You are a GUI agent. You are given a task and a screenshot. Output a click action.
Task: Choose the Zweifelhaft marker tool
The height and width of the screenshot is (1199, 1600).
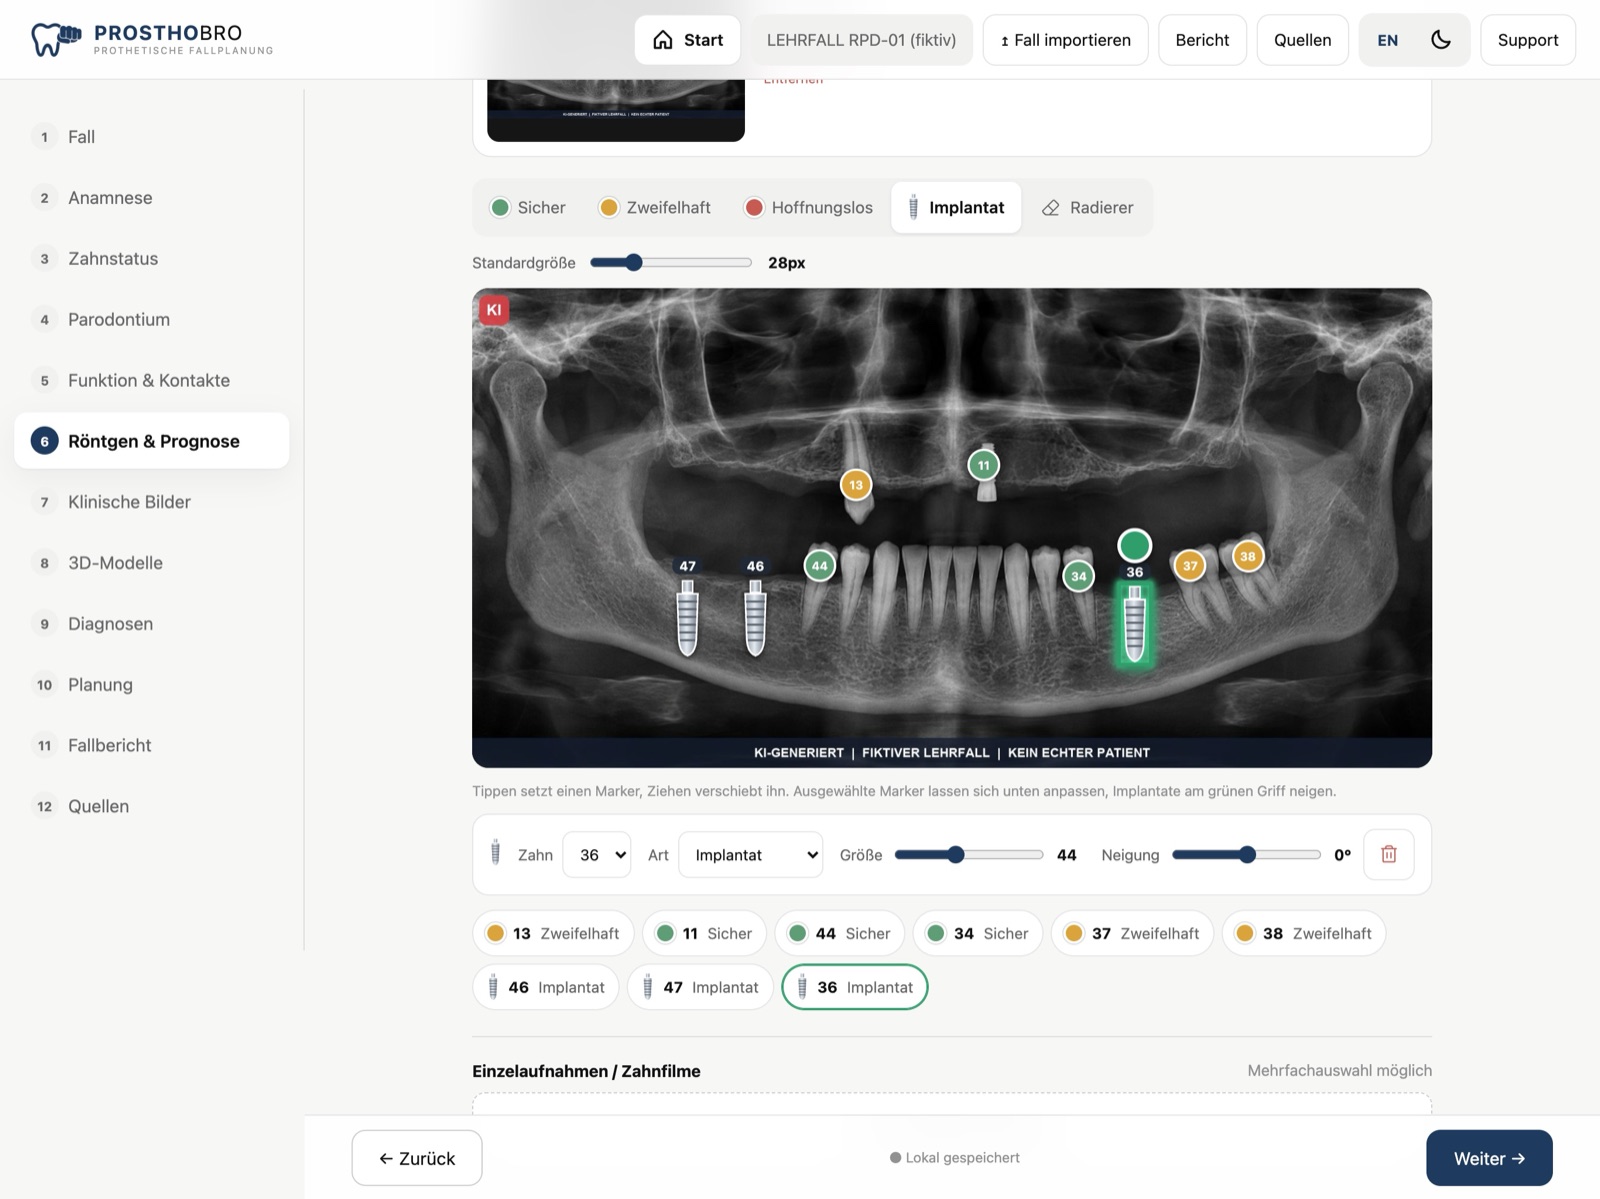[x=655, y=207]
